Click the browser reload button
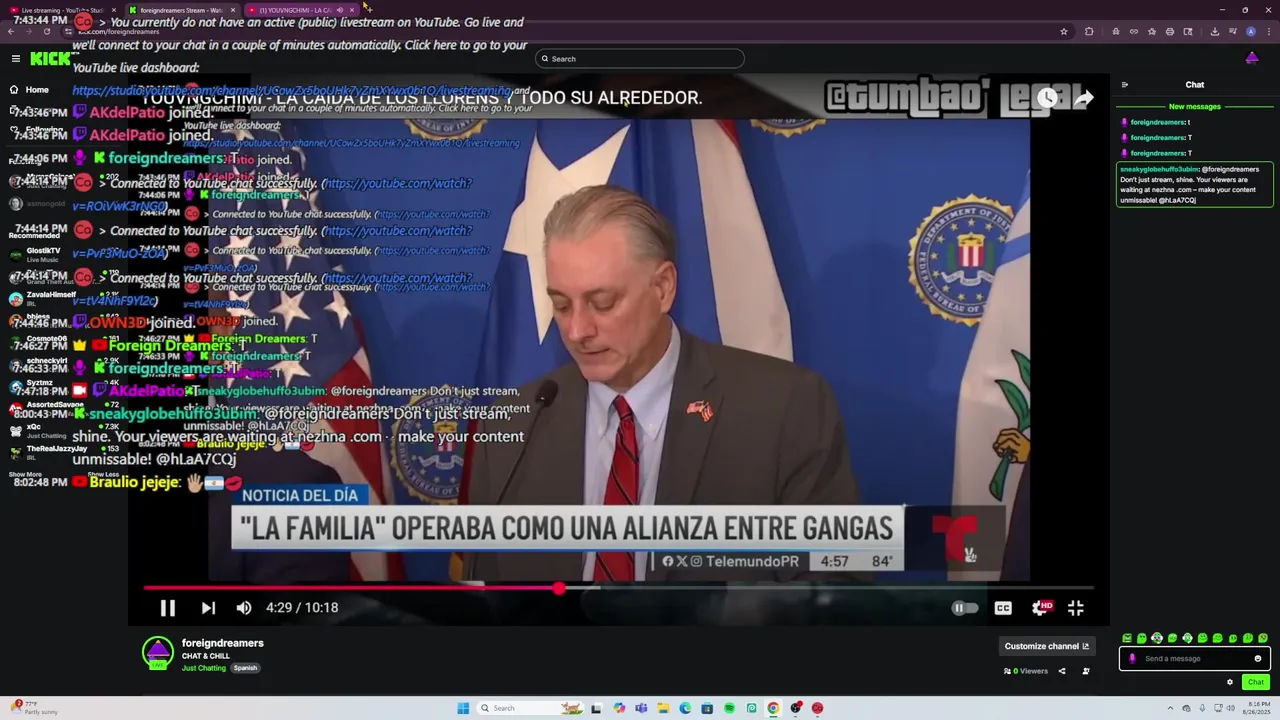This screenshot has width=1280, height=720. coord(47,31)
